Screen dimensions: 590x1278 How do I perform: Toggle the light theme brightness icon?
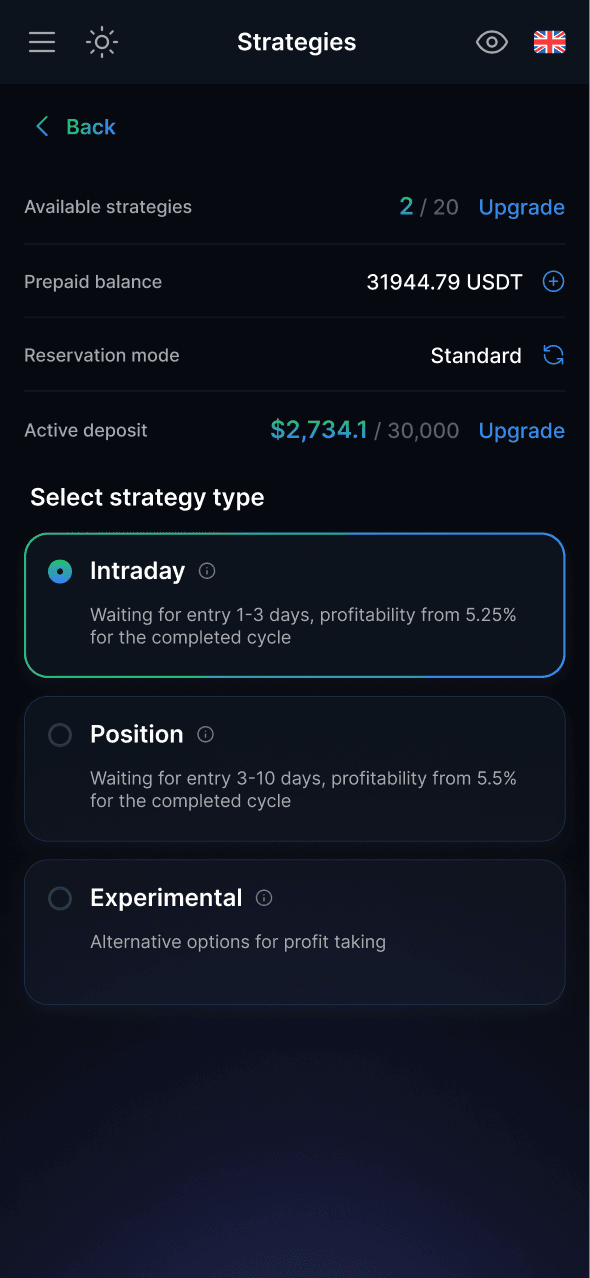[x=101, y=42]
